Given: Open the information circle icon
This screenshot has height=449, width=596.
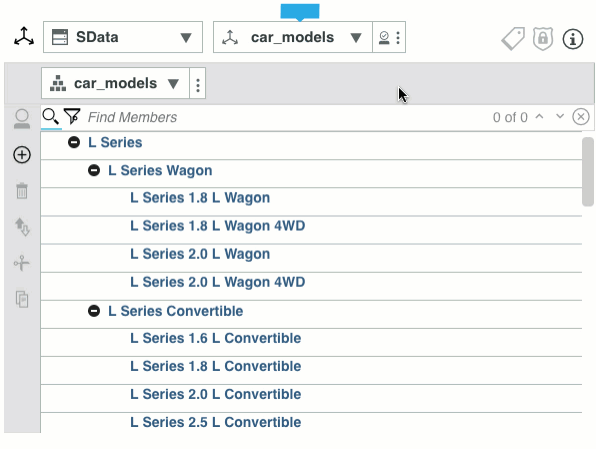Looking at the screenshot, I should (x=573, y=39).
